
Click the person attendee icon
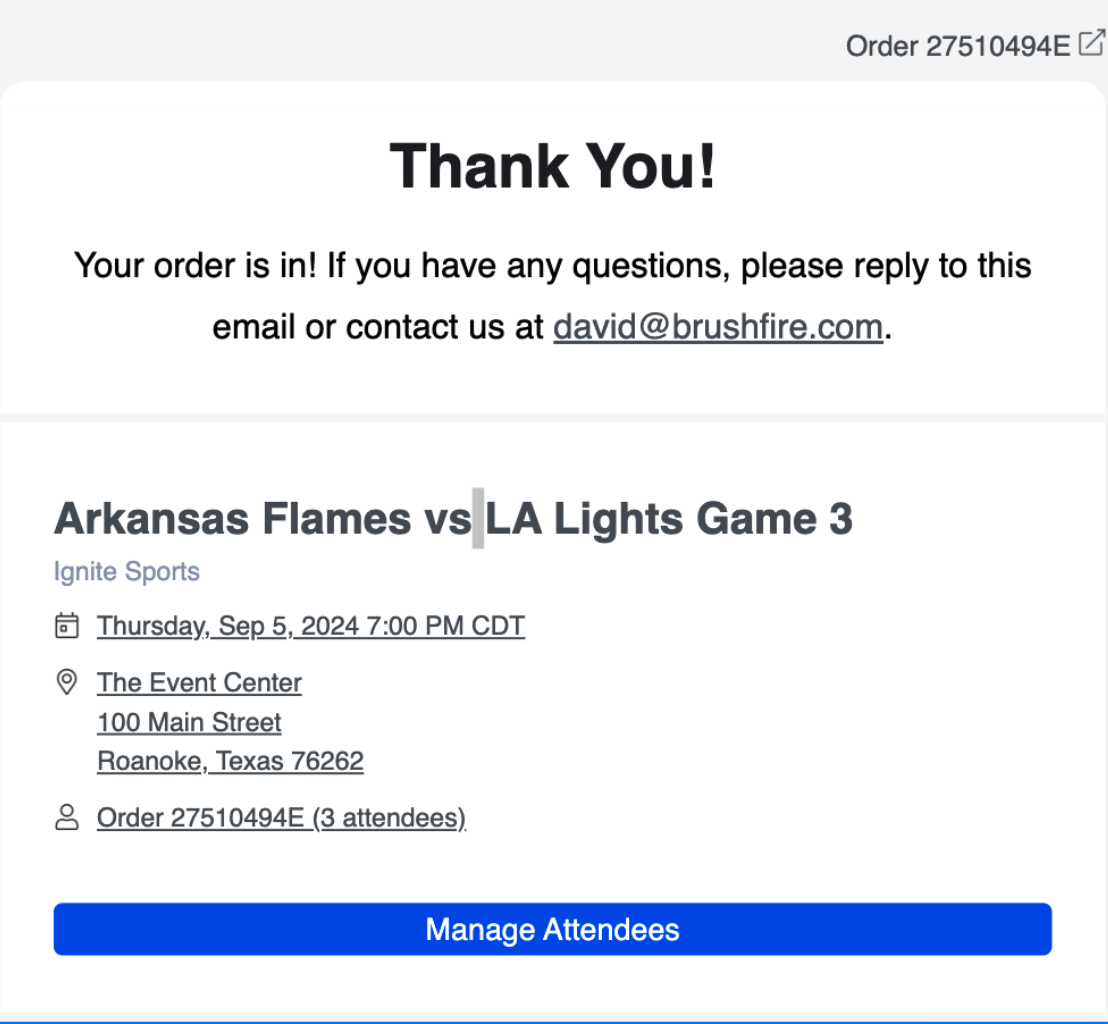(x=66, y=817)
